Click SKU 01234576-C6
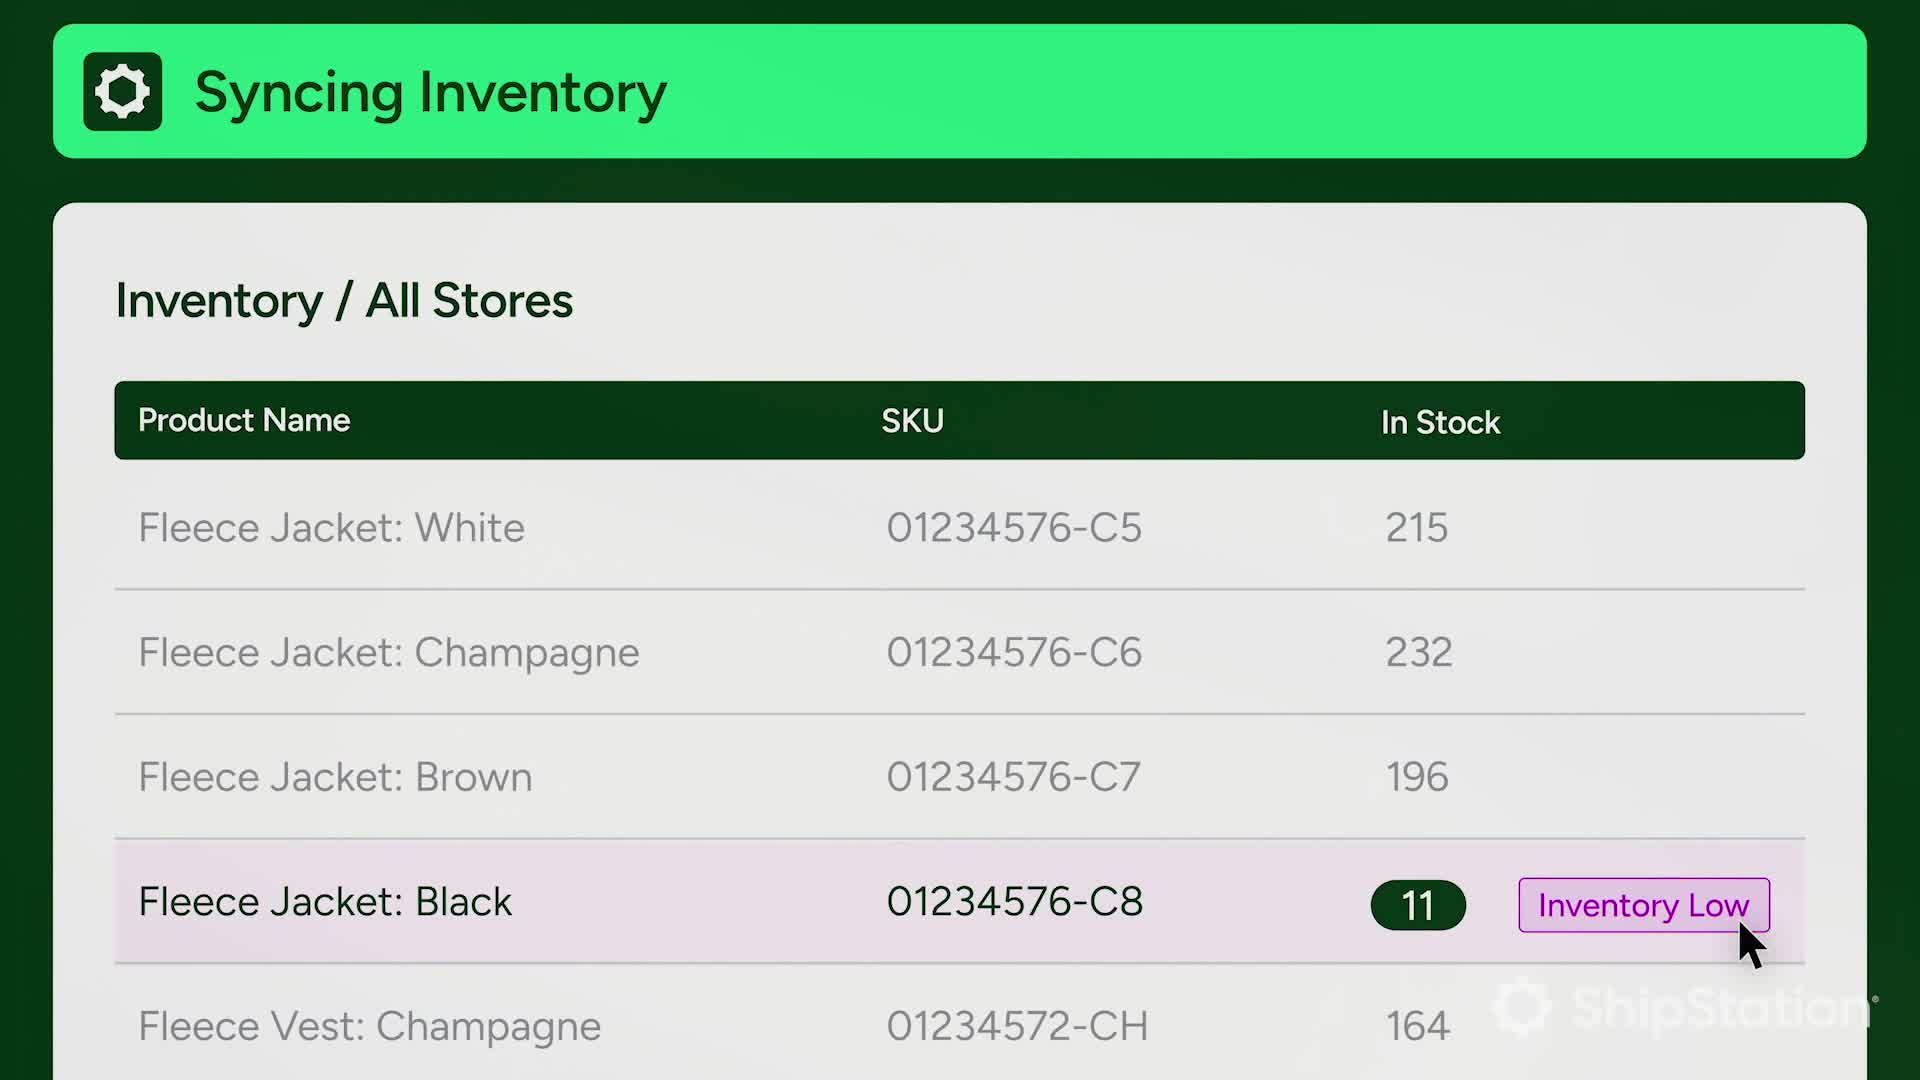The height and width of the screenshot is (1080, 1920). pos(1013,652)
